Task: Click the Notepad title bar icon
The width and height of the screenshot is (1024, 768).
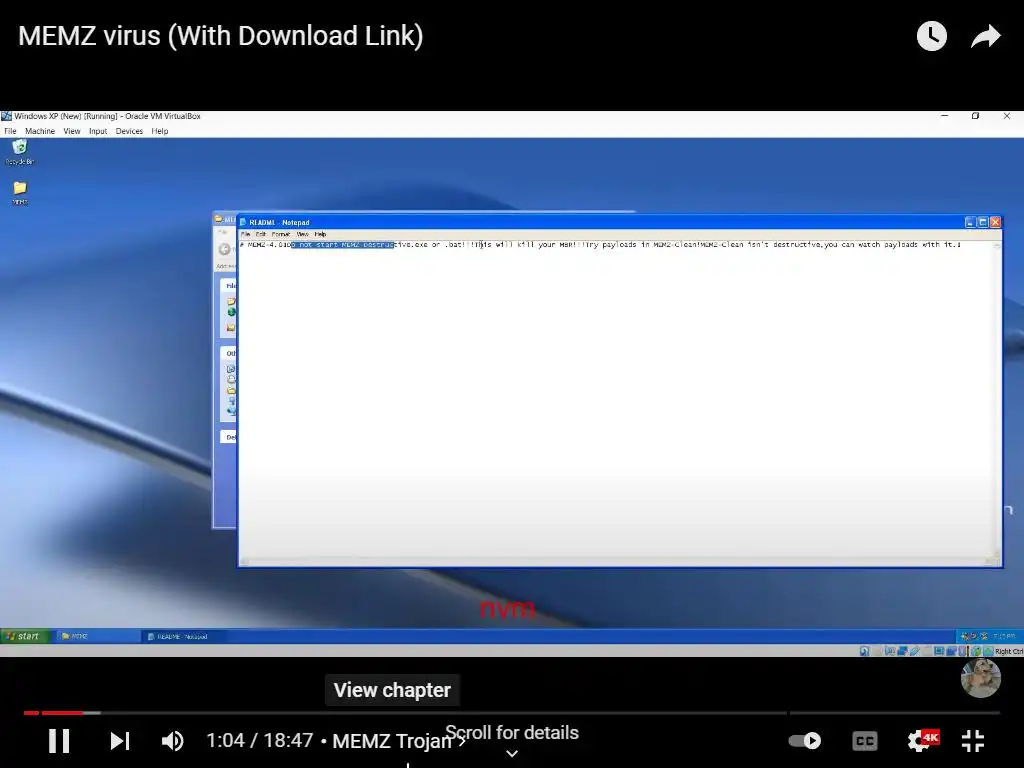Action: click(x=243, y=222)
